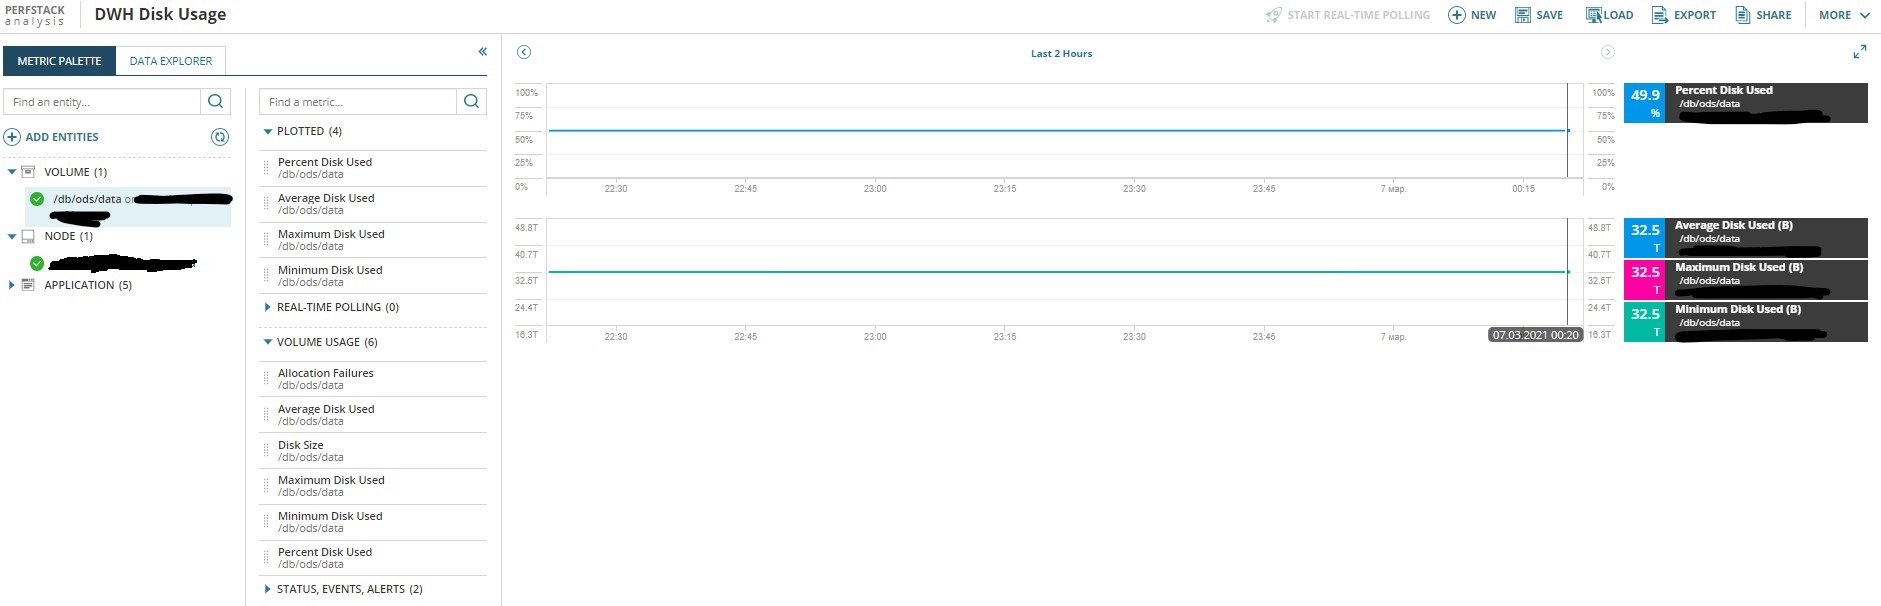Select Average Disk Used under Volume Usage
This screenshot has height=606, width=1881.
coord(373,415)
